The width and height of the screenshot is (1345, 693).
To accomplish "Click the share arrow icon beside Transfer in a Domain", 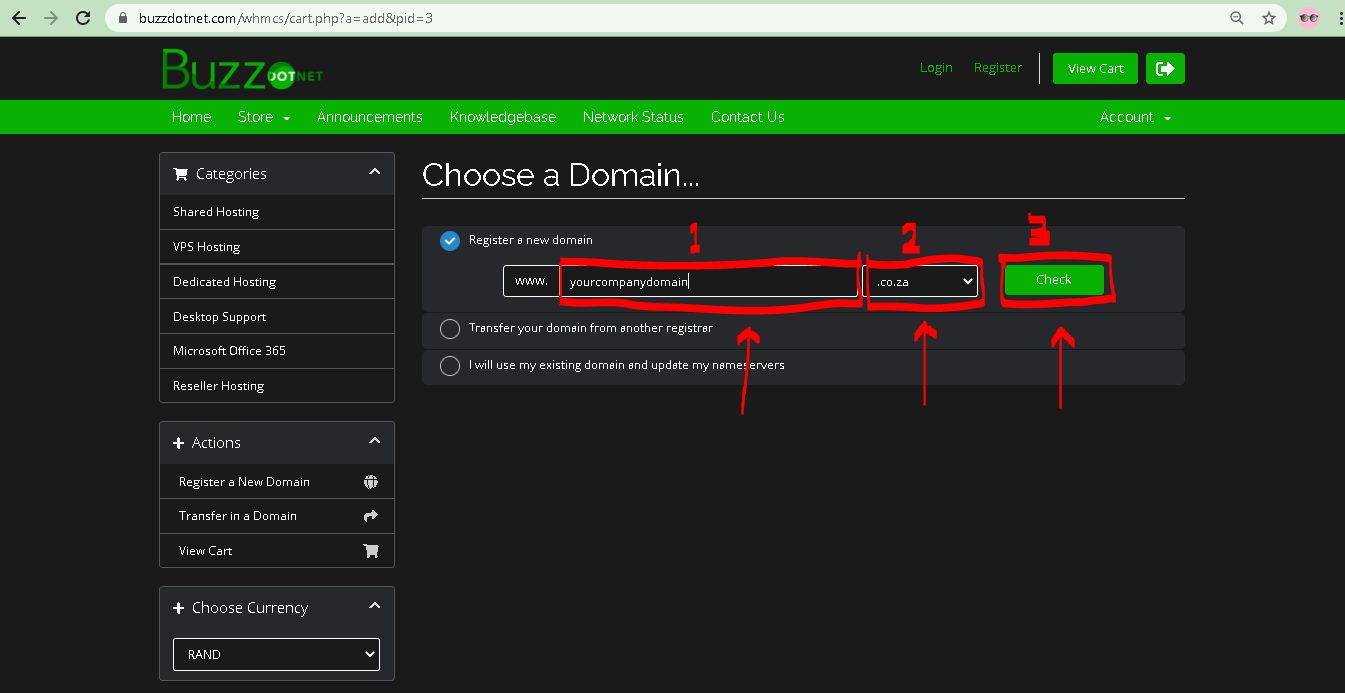I will coord(371,516).
